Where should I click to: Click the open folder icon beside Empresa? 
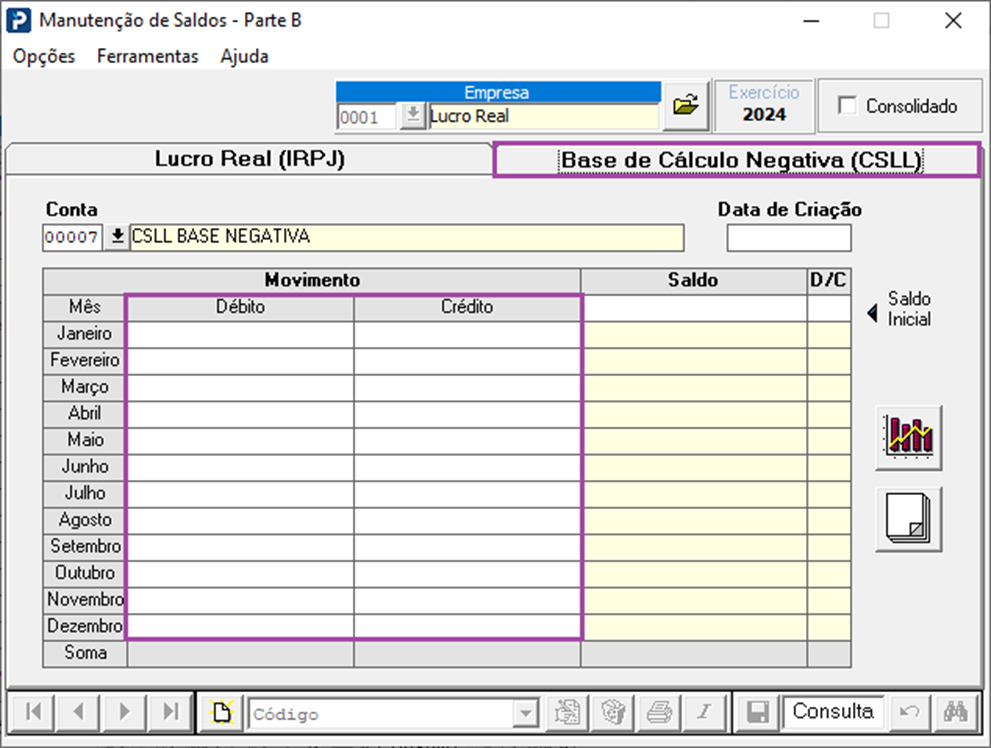686,106
